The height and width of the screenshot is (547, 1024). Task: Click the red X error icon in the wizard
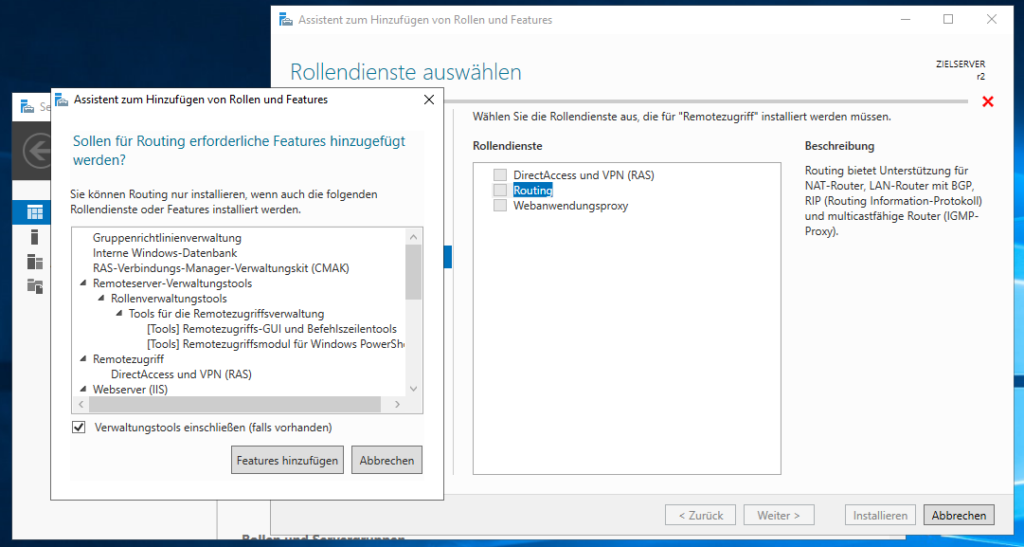(987, 101)
